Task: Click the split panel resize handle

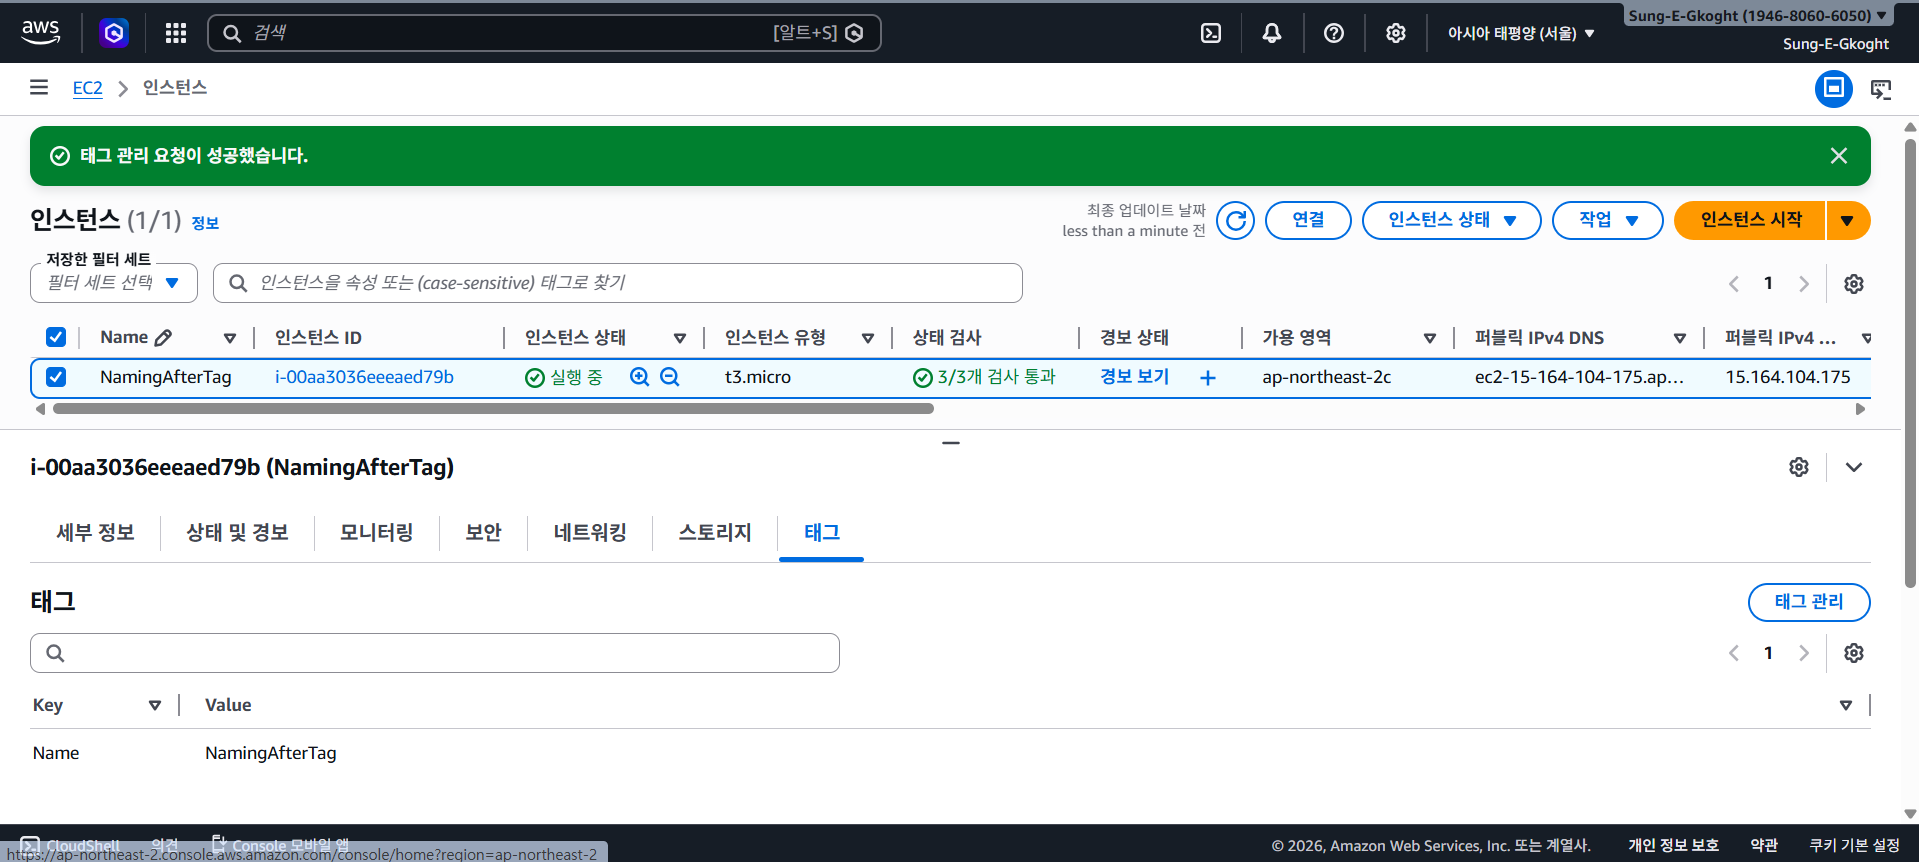Action: pos(951,442)
